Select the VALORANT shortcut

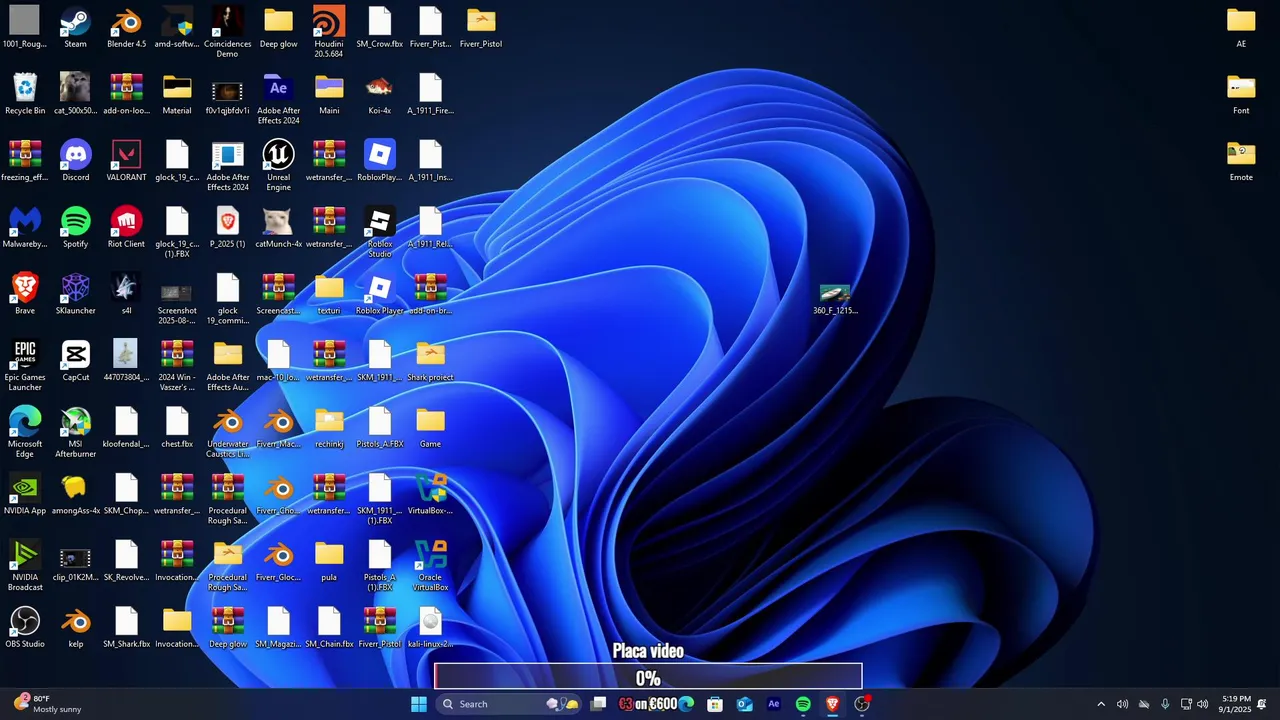[x=126, y=161]
